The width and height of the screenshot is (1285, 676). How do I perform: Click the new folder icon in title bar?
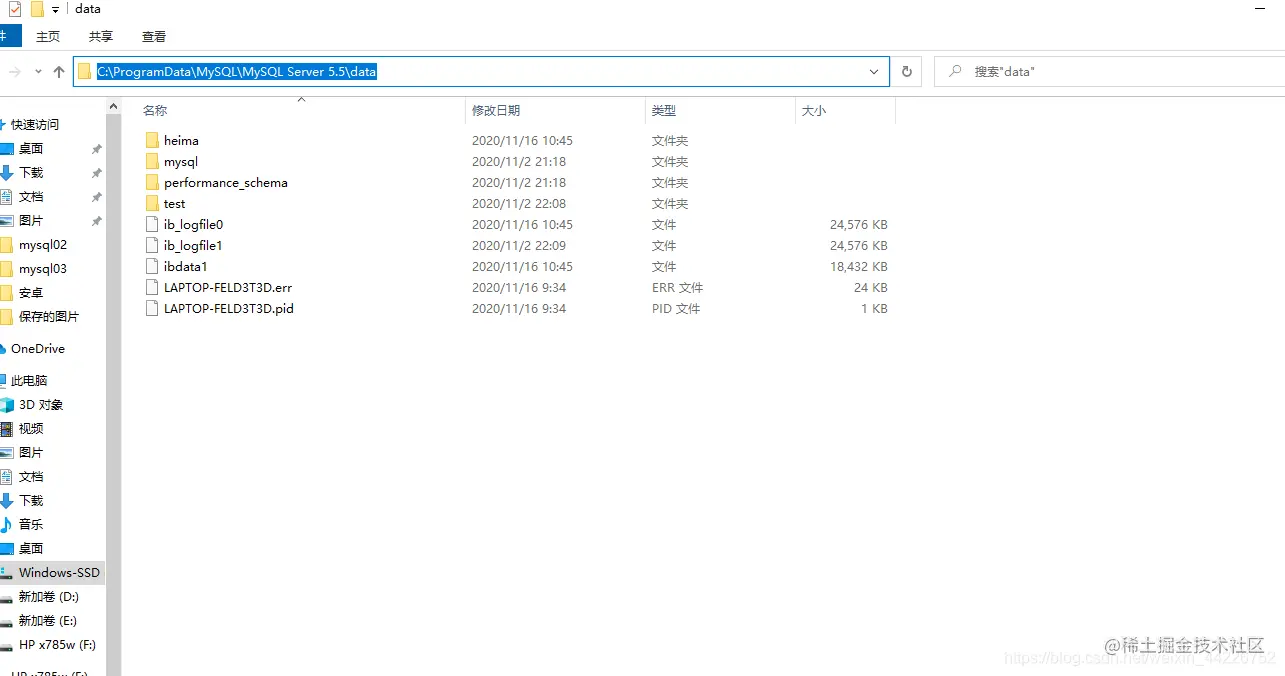point(37,9)
